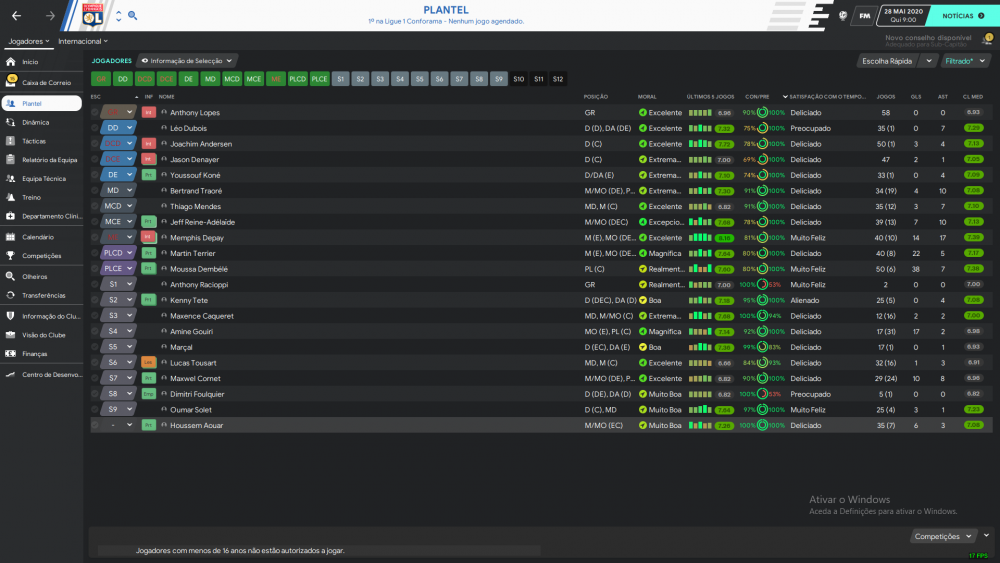This screenshot has height=563, width=1000.
Task: Click Escolha Rápida button
Action: click(887, 61)
